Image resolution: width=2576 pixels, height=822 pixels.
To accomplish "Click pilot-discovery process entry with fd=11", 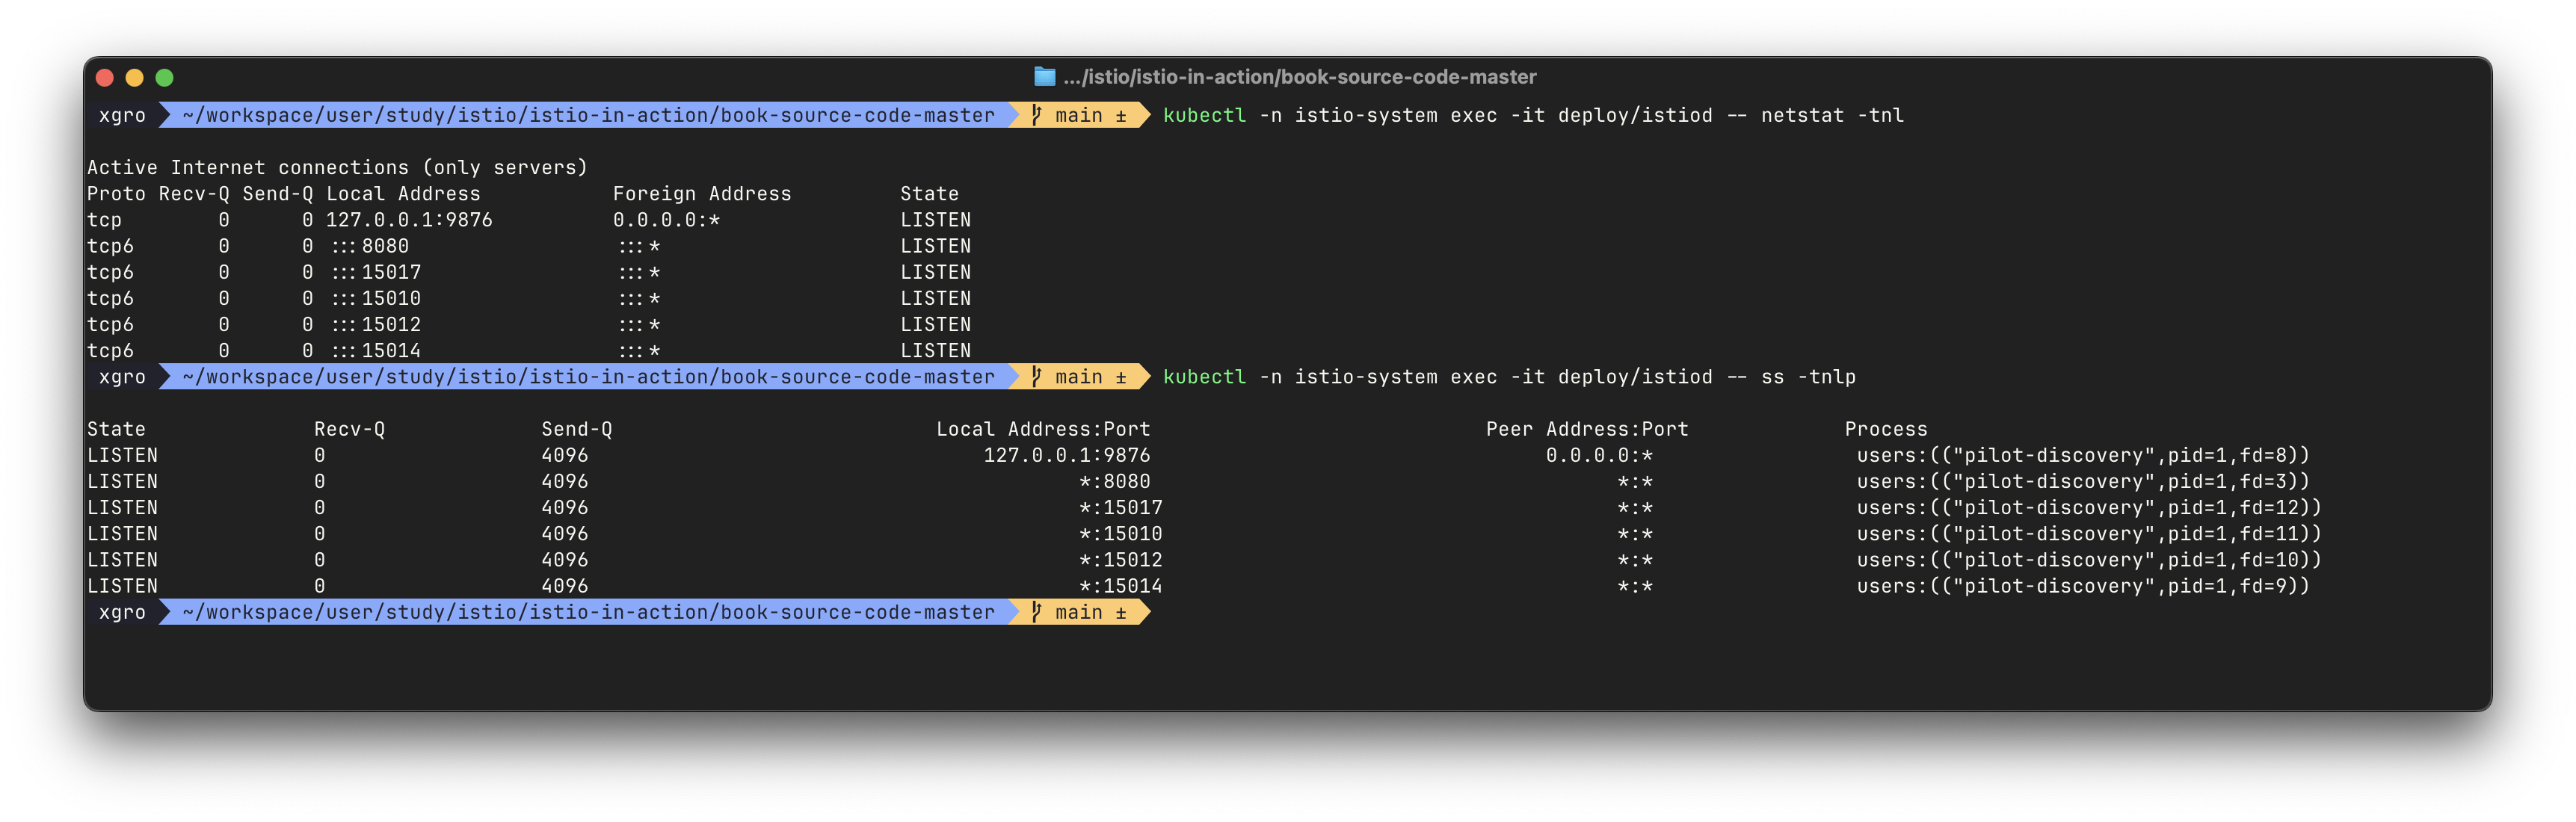I will pos(2090,534).
